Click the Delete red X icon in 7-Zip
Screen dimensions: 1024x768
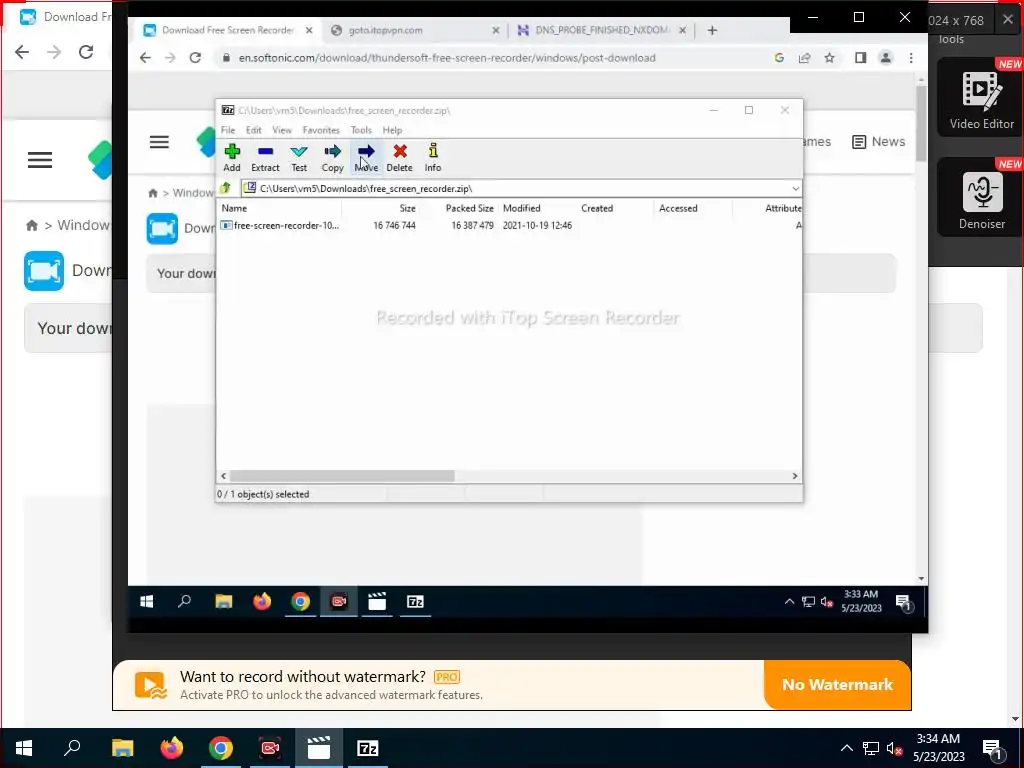click(400, 158)
